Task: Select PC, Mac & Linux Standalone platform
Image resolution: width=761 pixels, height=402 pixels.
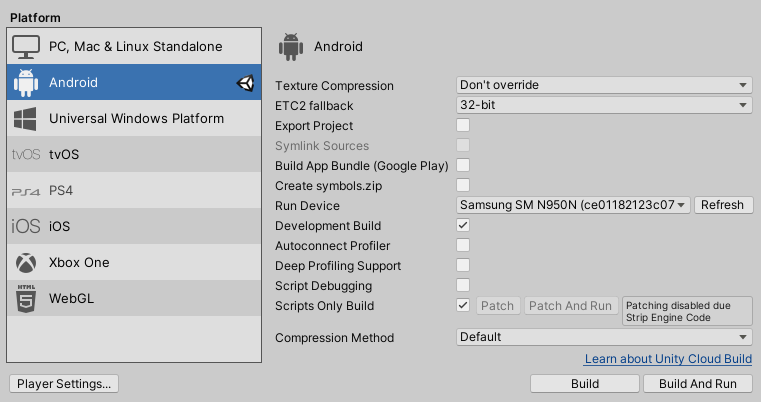Action: [134, 46]
